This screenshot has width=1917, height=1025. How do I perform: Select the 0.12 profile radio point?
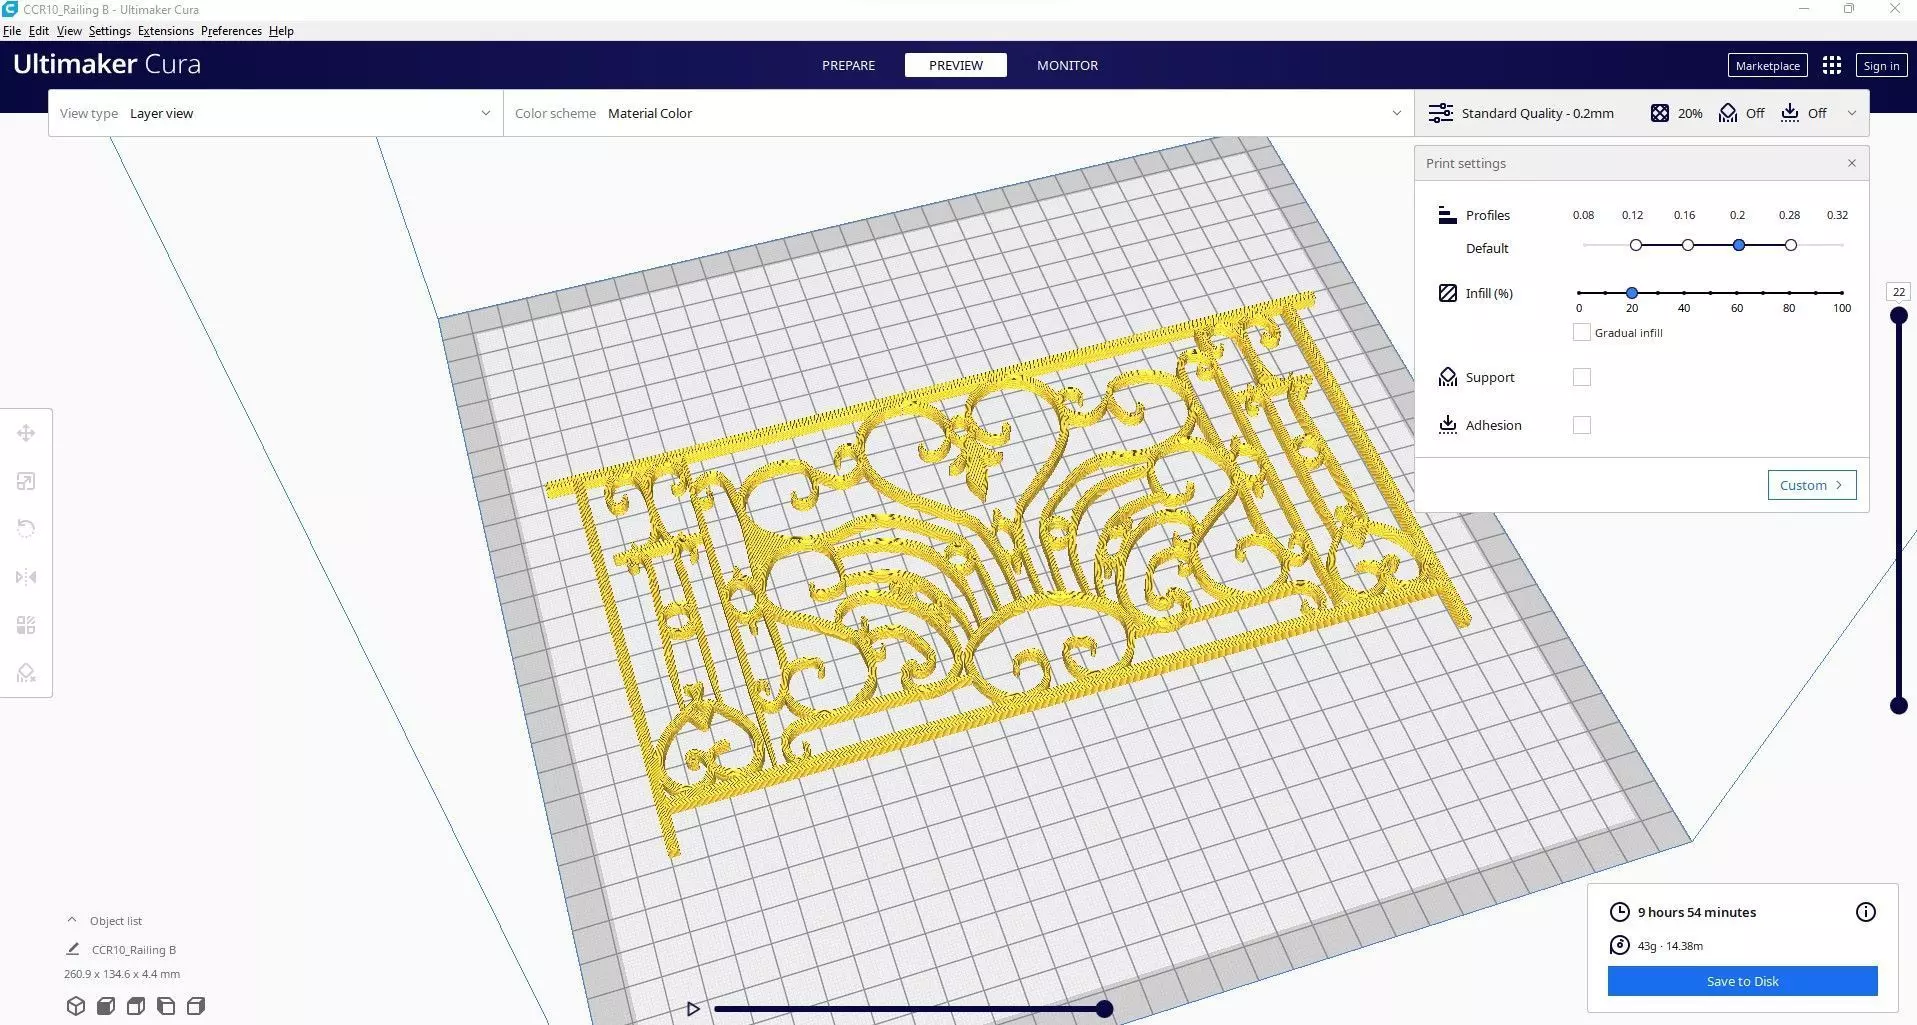(x=1636, y=245)
